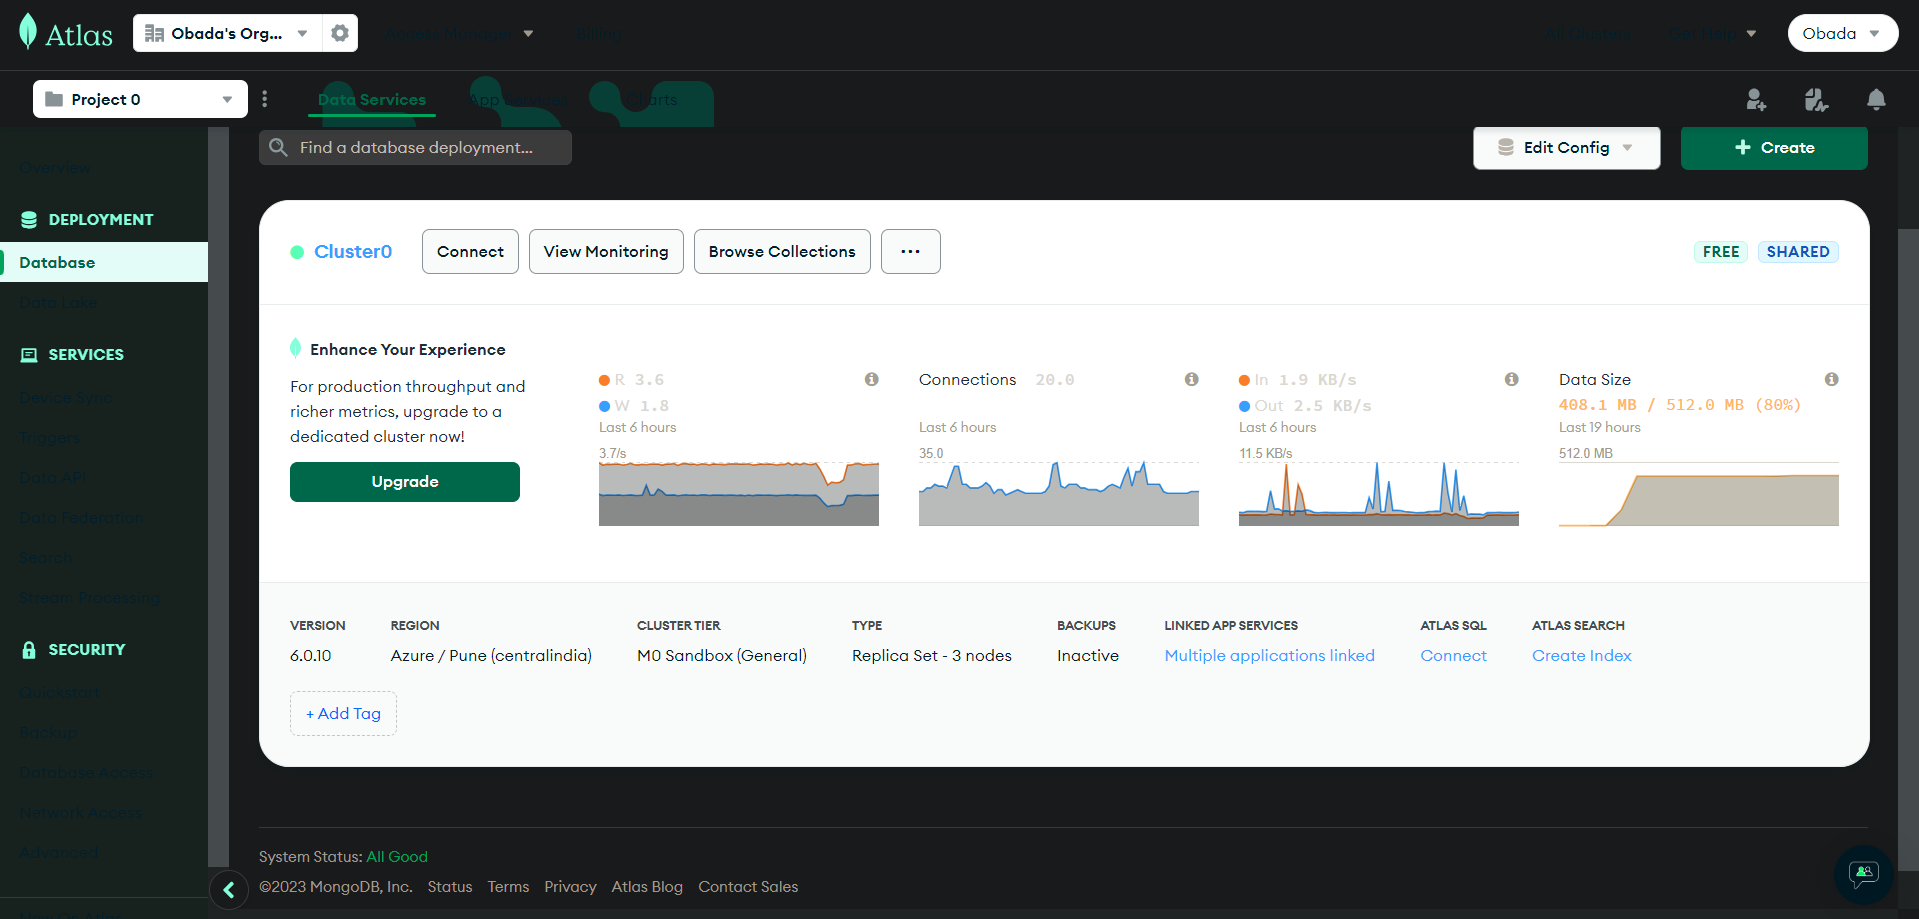The width and height of the screenshot is (1919, 919).
Task: Open Stream Processing in the sidebar
Action: pos(90,598)
